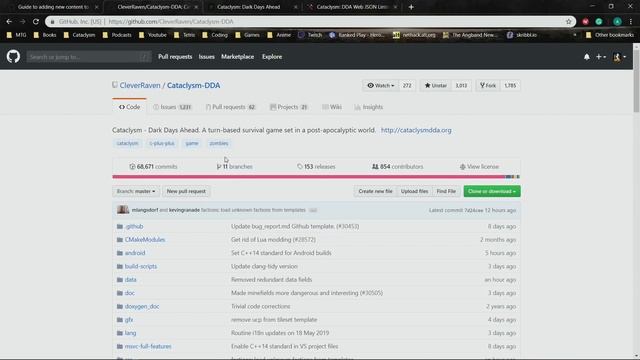Go to the GitHub home logo

(x=13, y=56)
